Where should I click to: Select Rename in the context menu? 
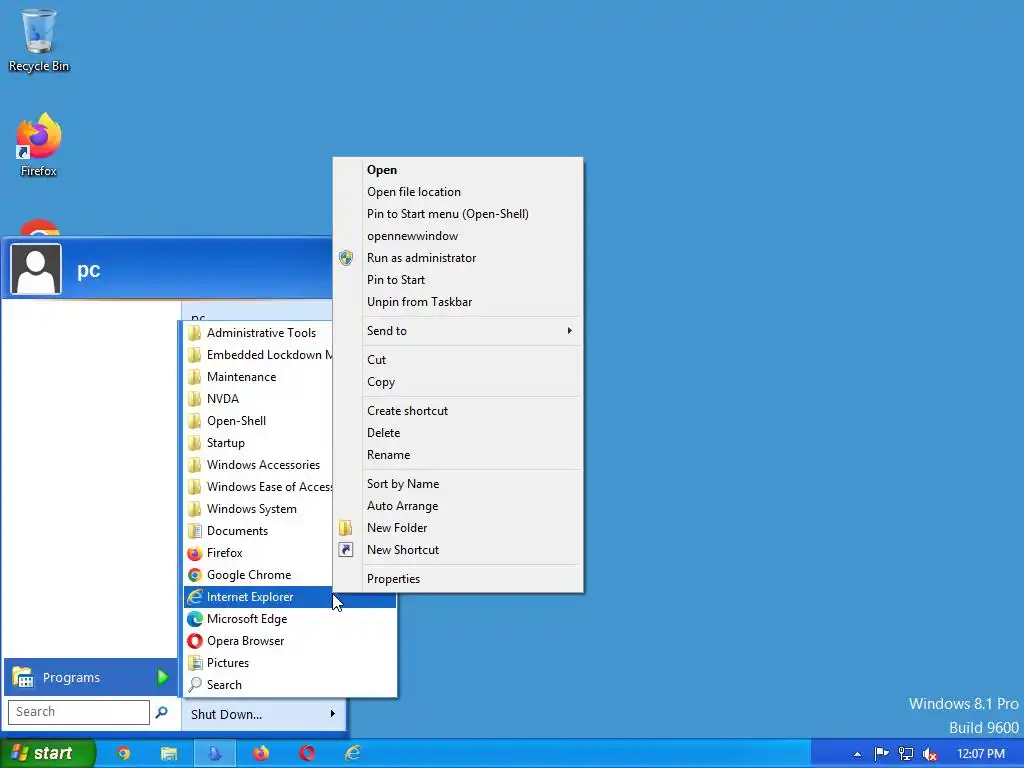(x=458, y=455)
